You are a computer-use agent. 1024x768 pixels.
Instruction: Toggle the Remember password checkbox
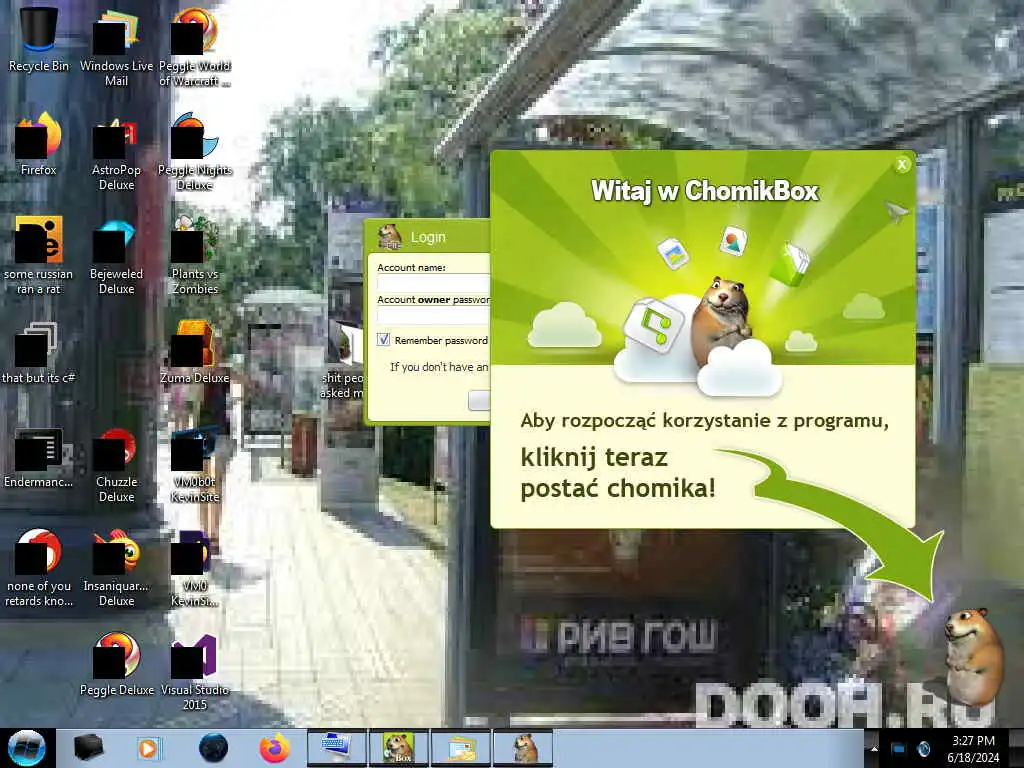[383, 340]
